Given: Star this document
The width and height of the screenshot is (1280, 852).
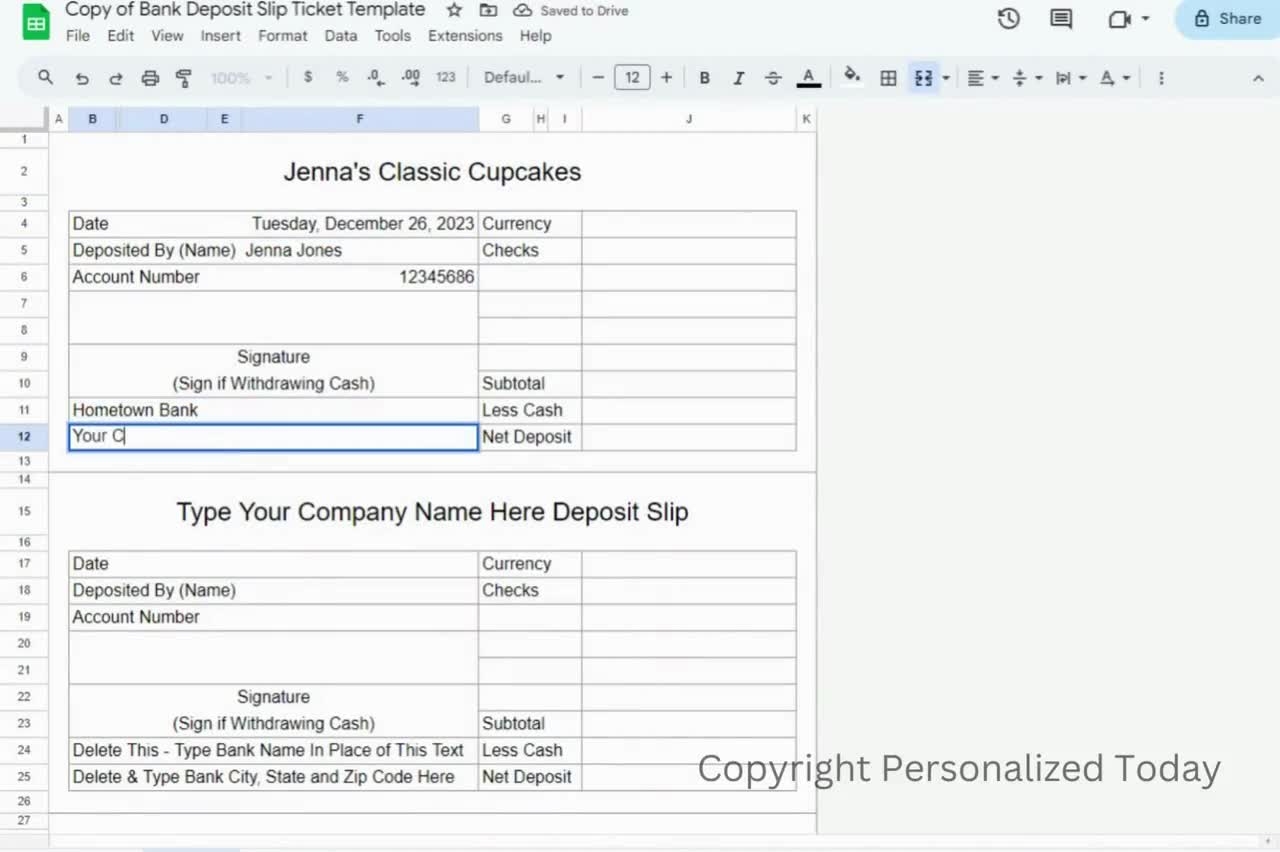Looking at the screenshot, I should 454,10.
